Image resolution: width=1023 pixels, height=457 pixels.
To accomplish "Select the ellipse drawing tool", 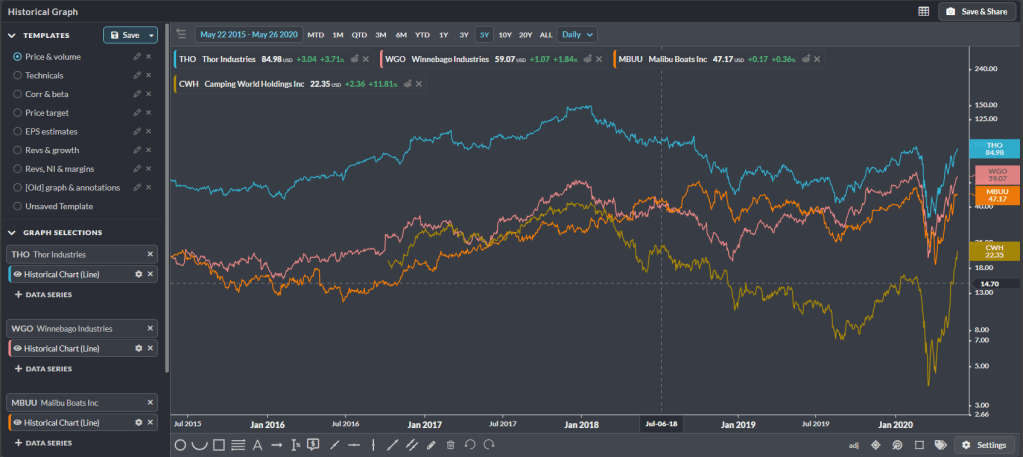I will pos(181,445).
